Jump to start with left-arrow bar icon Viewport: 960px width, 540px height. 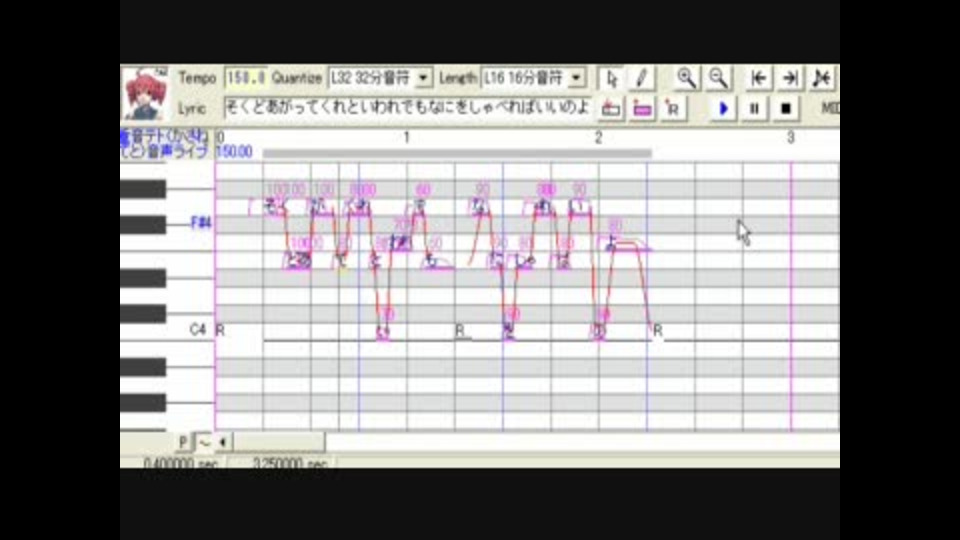coord(759,78)
